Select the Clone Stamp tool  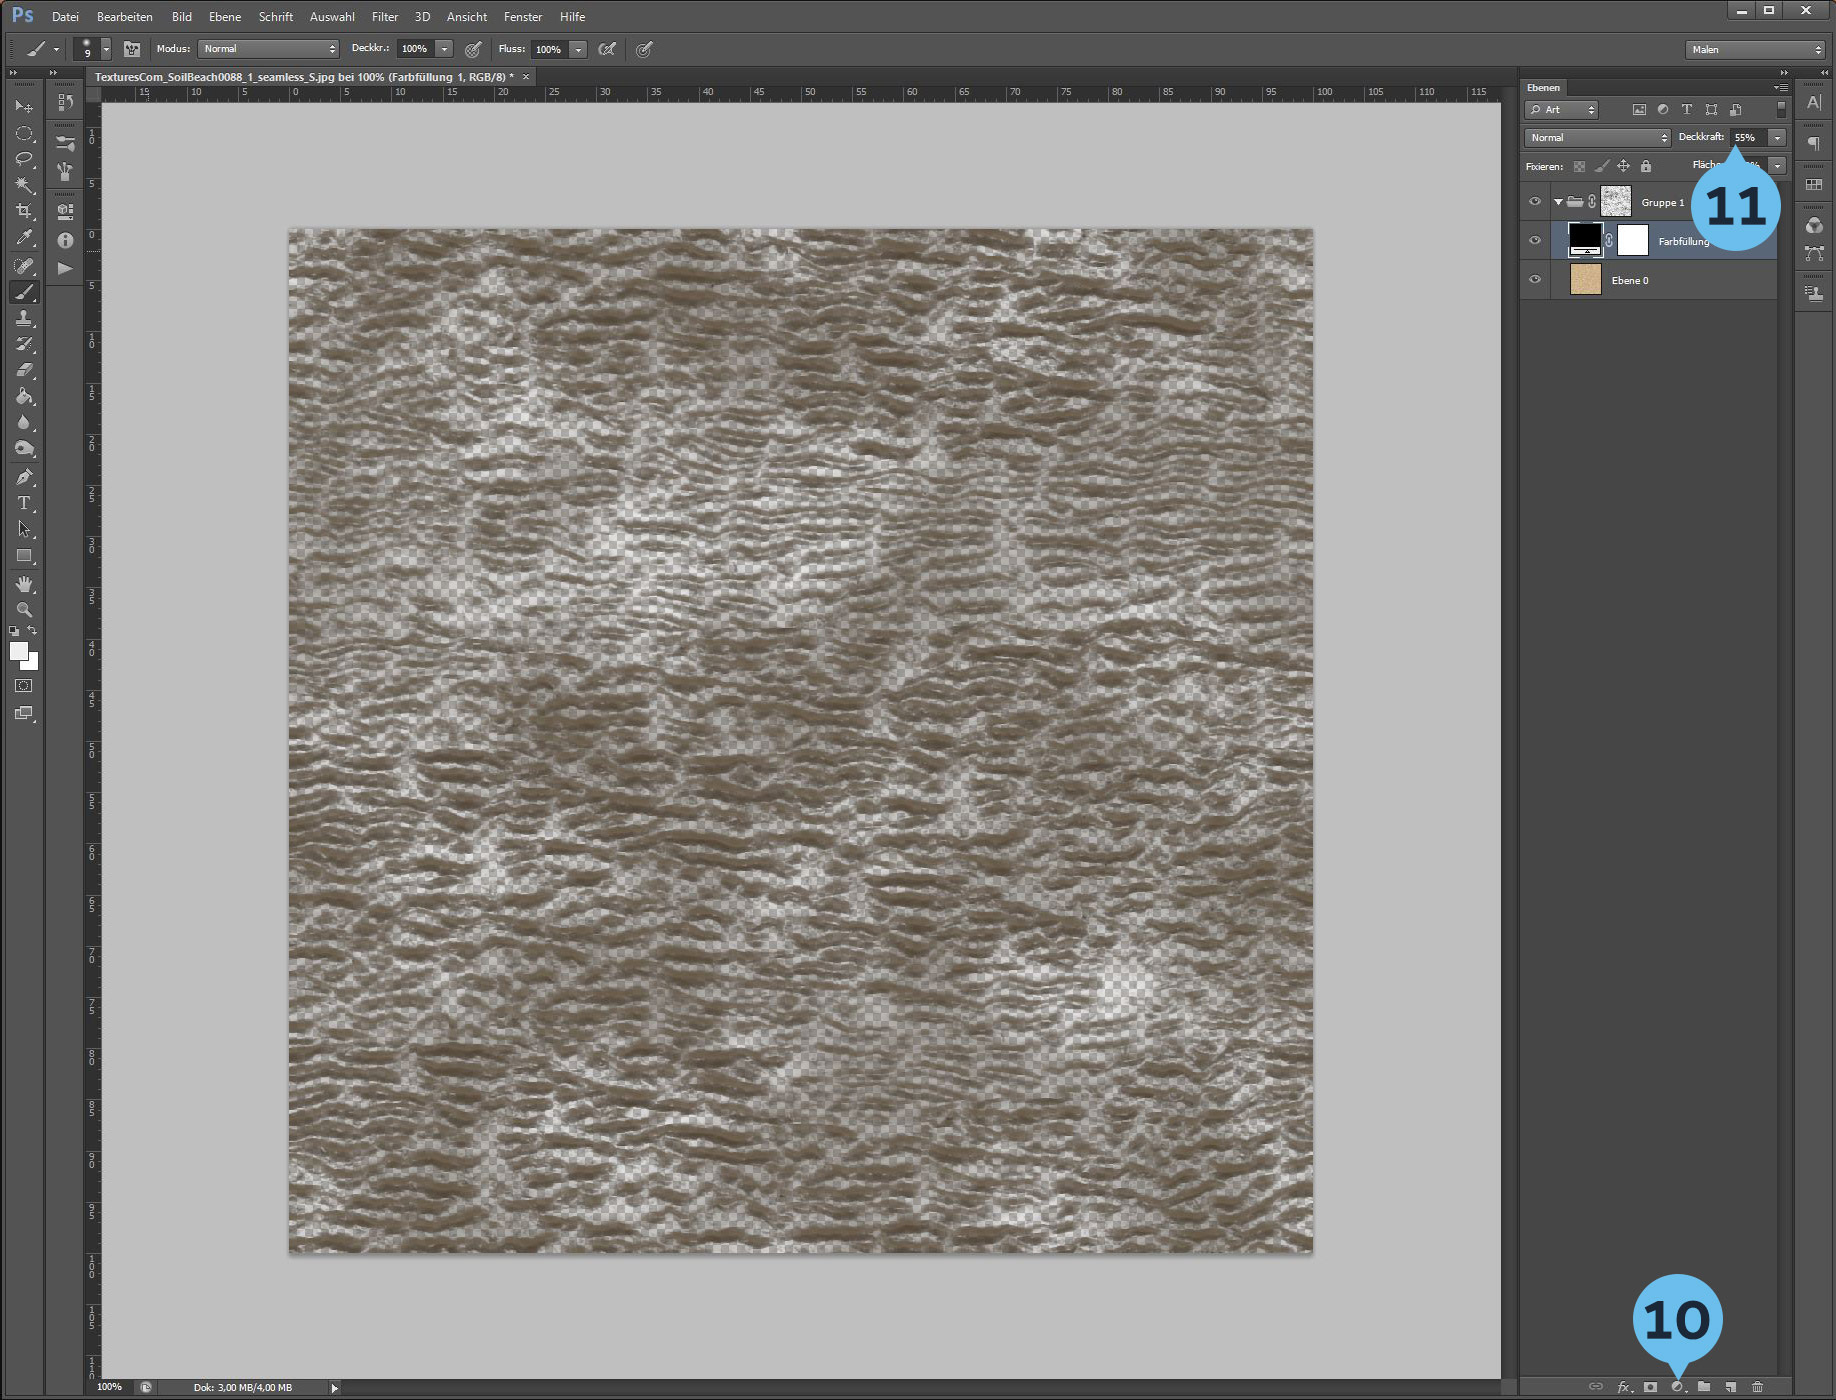tap(24, 318)
